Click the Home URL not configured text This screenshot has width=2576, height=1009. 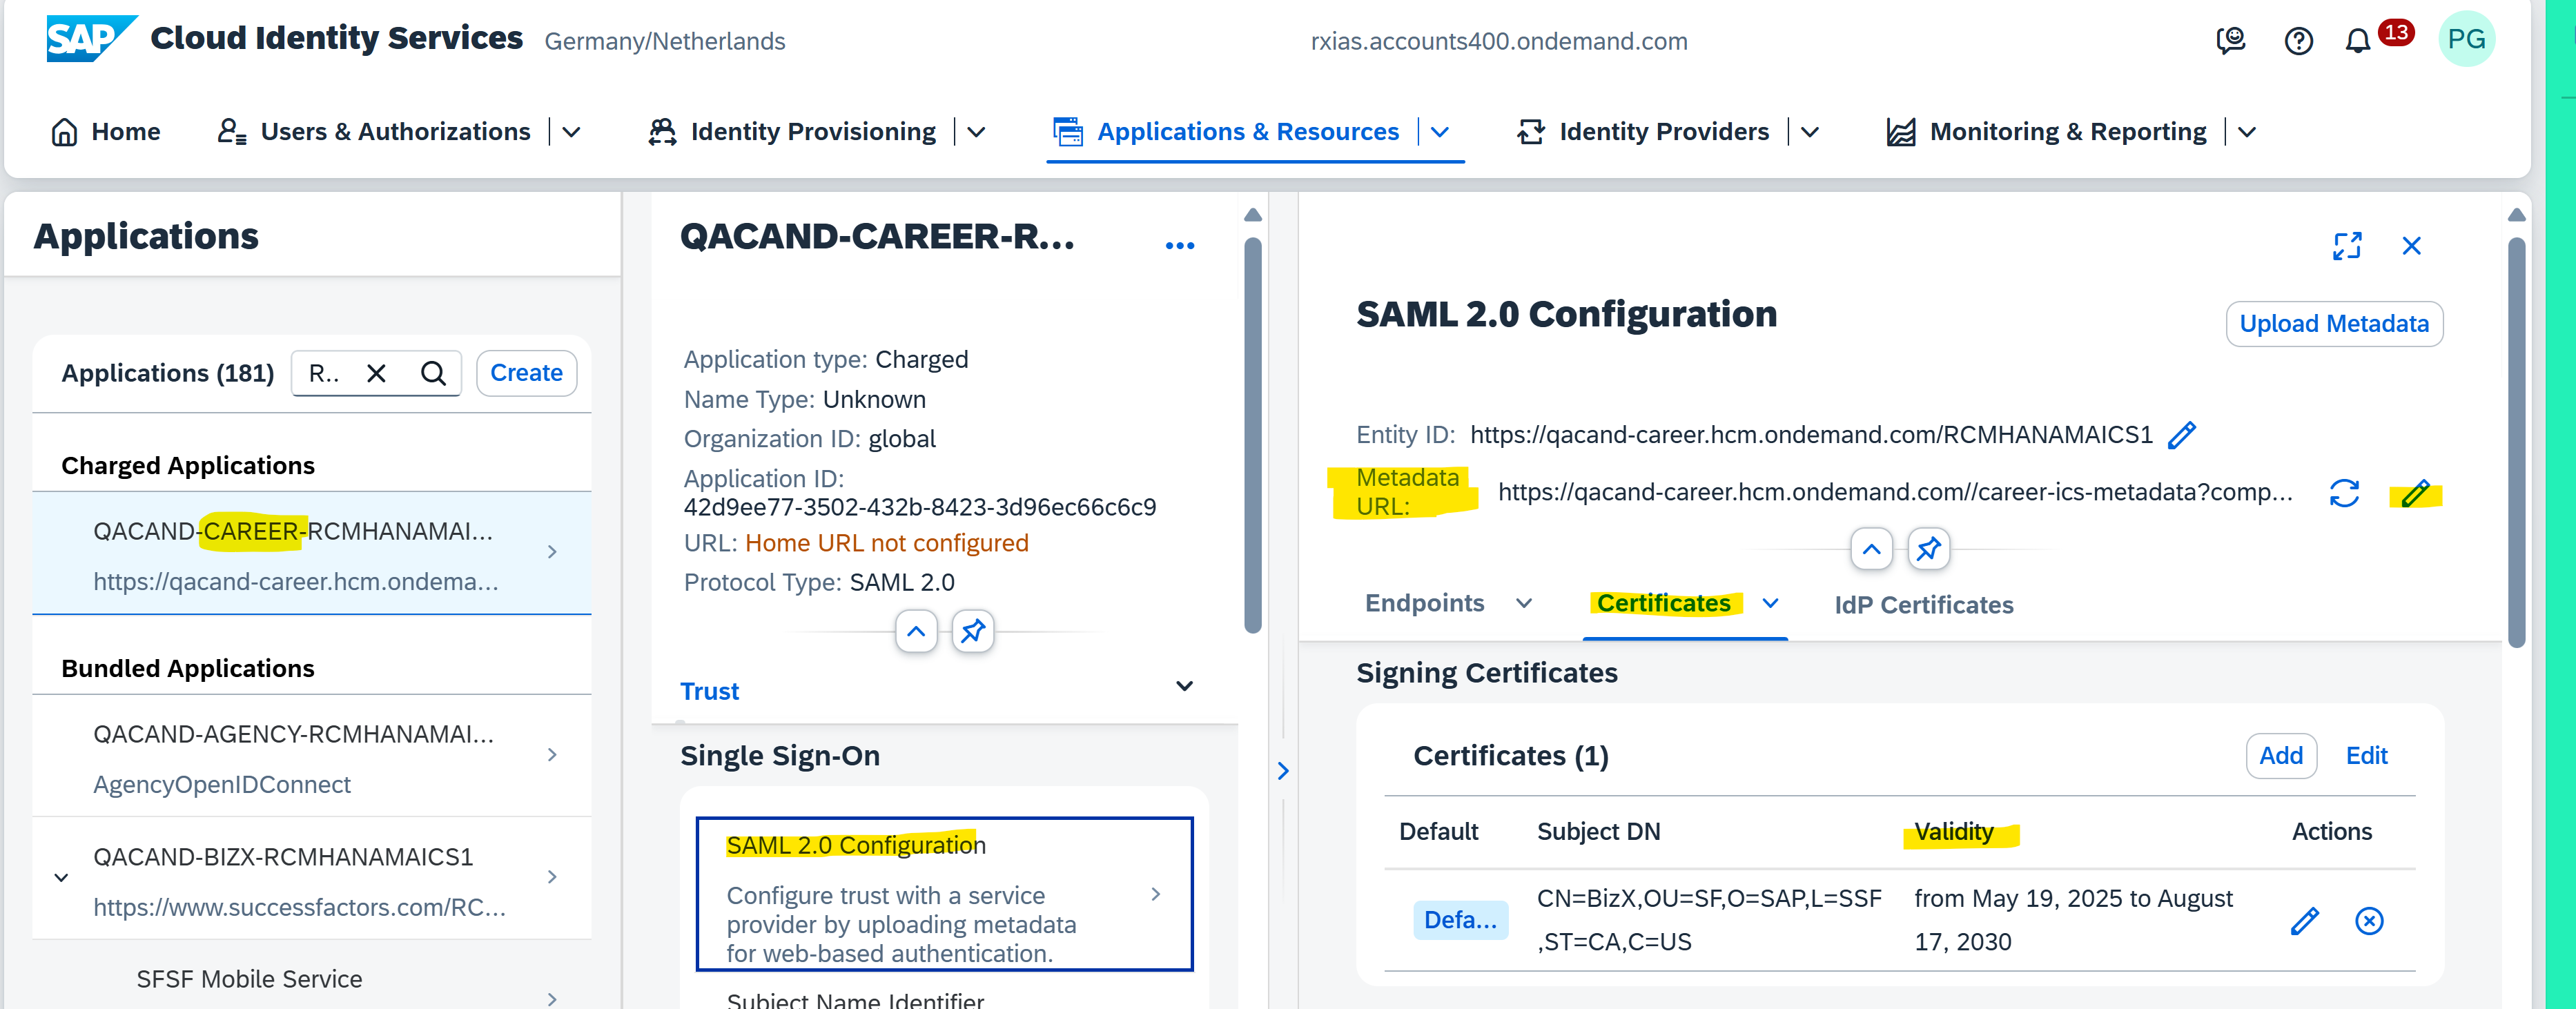886,543
